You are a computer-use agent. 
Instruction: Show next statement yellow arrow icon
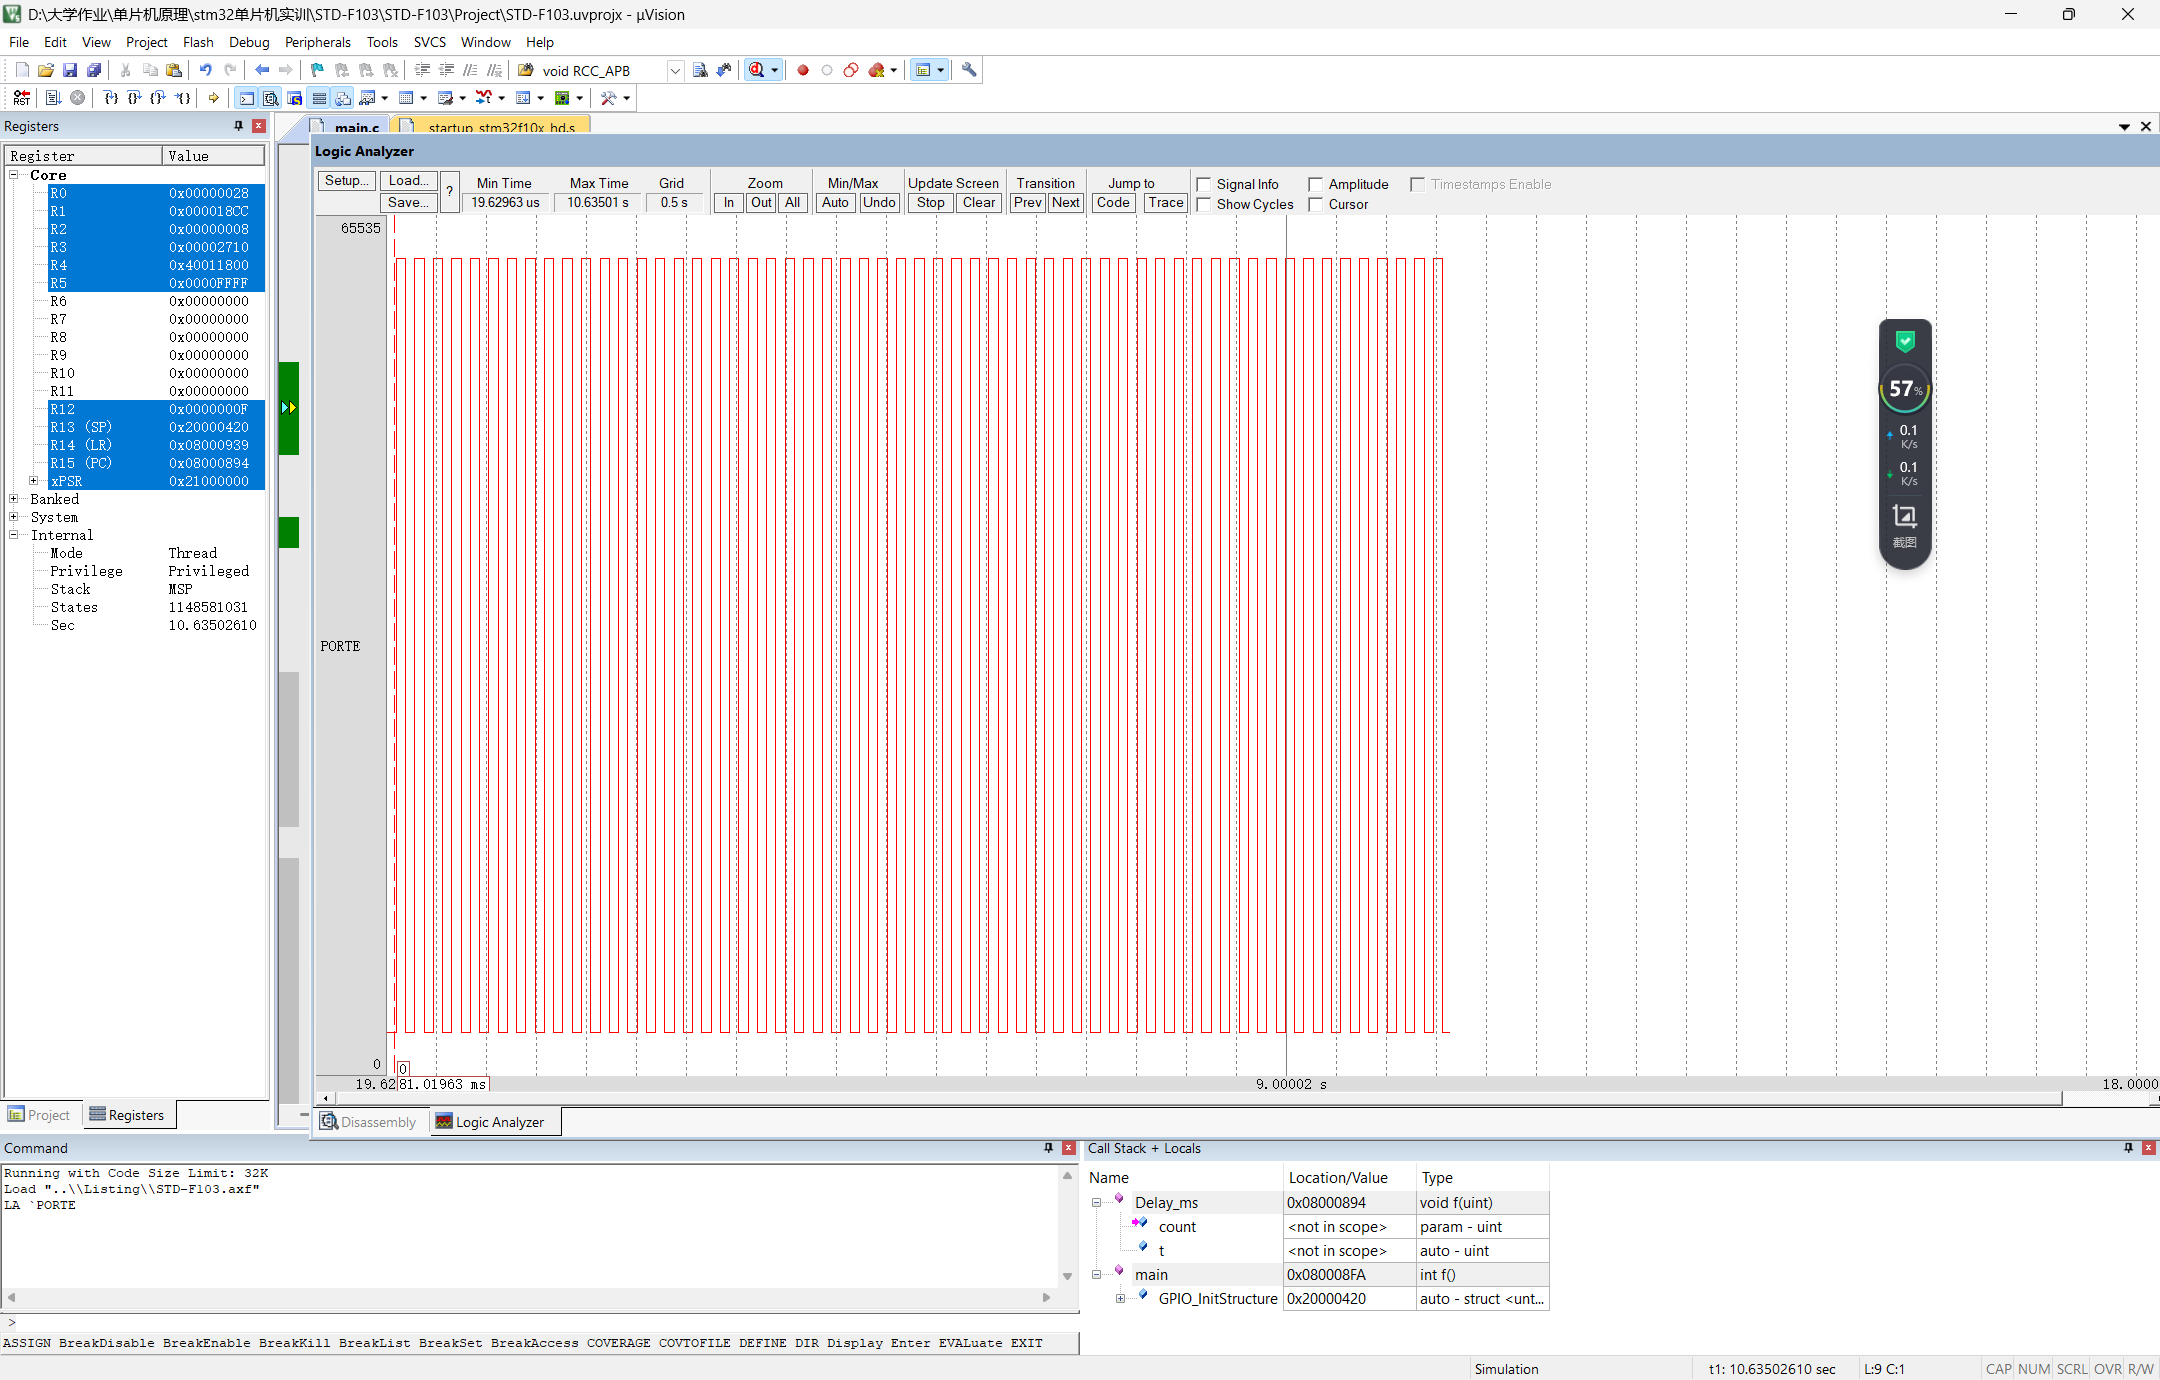pos(213,98)
